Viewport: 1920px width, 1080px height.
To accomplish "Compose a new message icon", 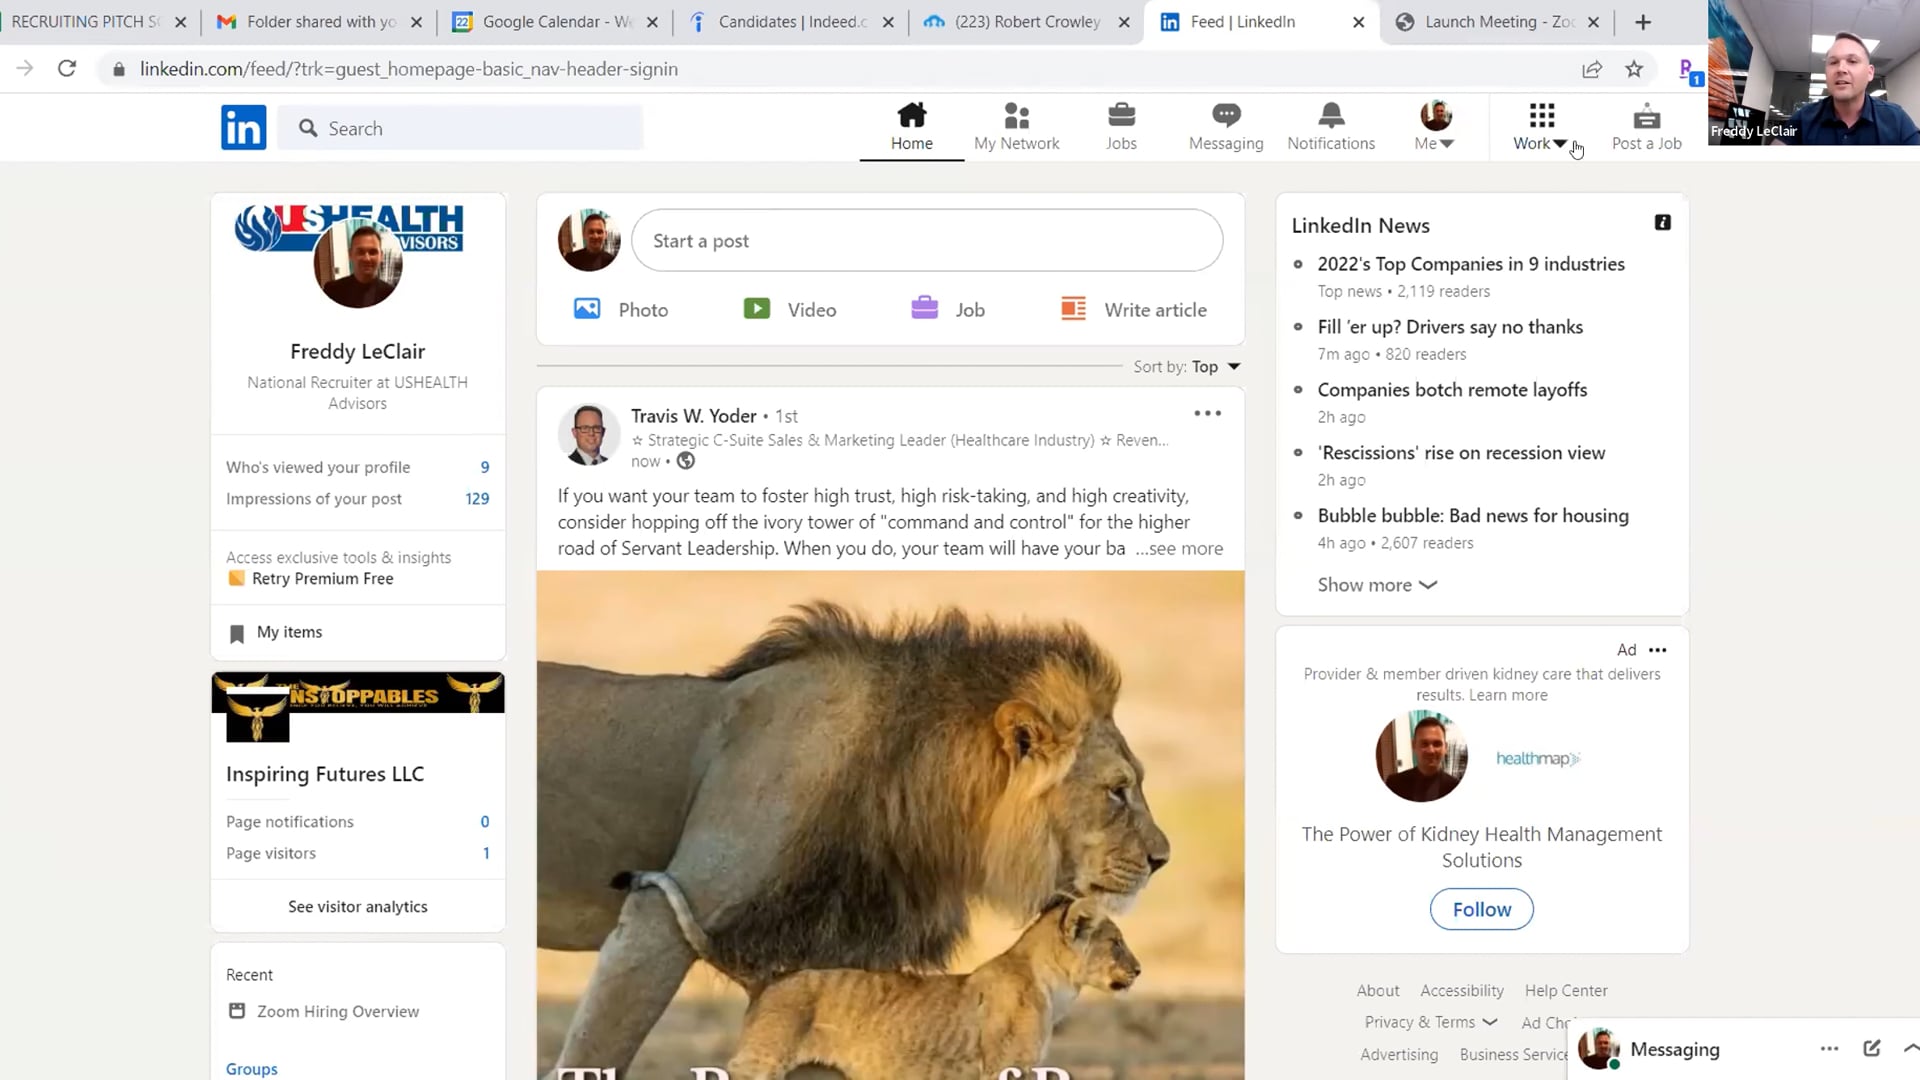I will click(1871, 1048).
